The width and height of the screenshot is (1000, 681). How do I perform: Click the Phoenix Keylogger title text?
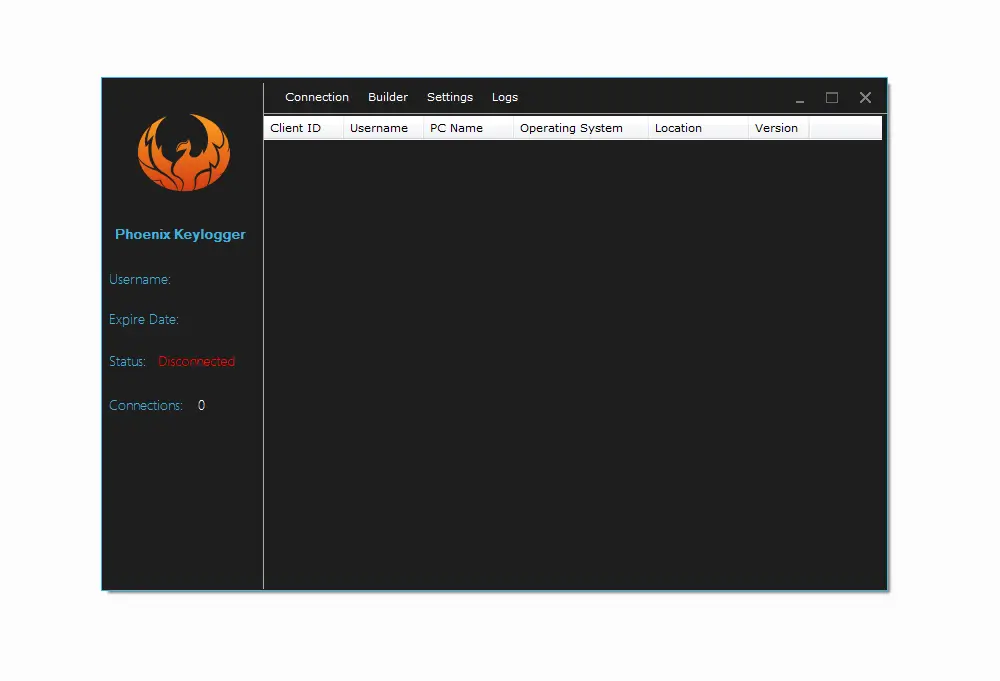[x=180, y=234]
